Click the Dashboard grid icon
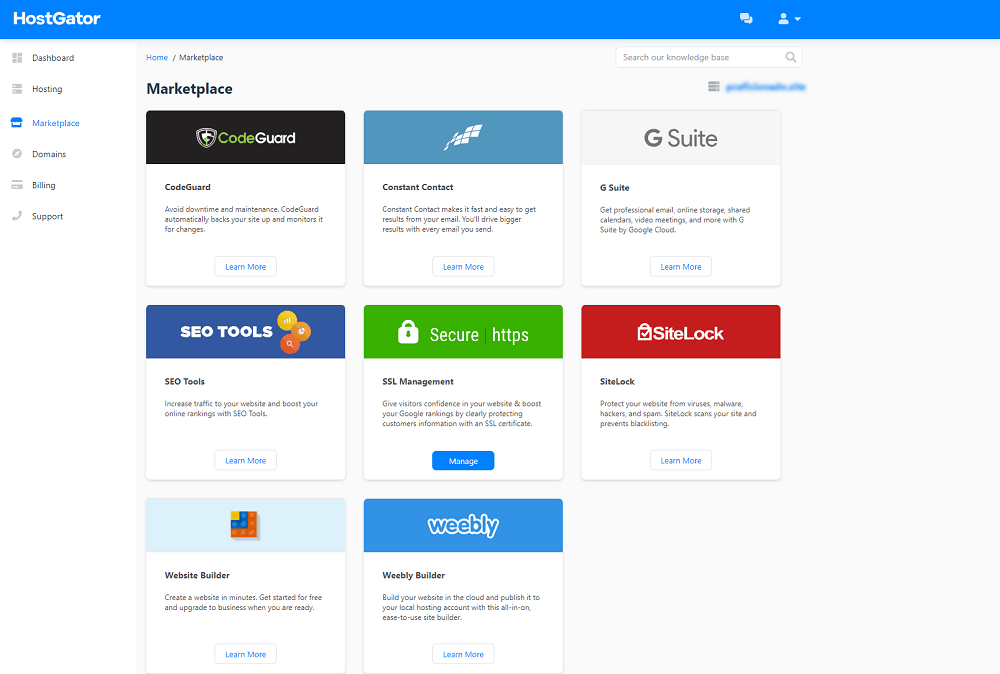Screen dimensions: 1000x674 (x=17, y=58)
